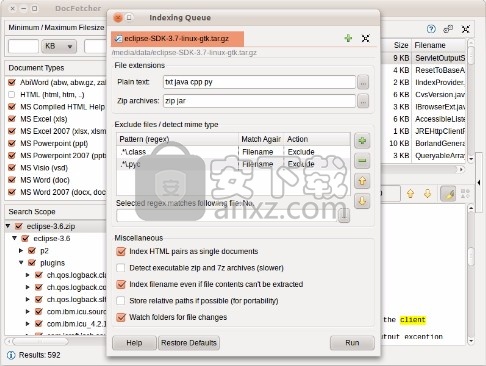Click the Plain text extensions field

[x=259, y=82]
